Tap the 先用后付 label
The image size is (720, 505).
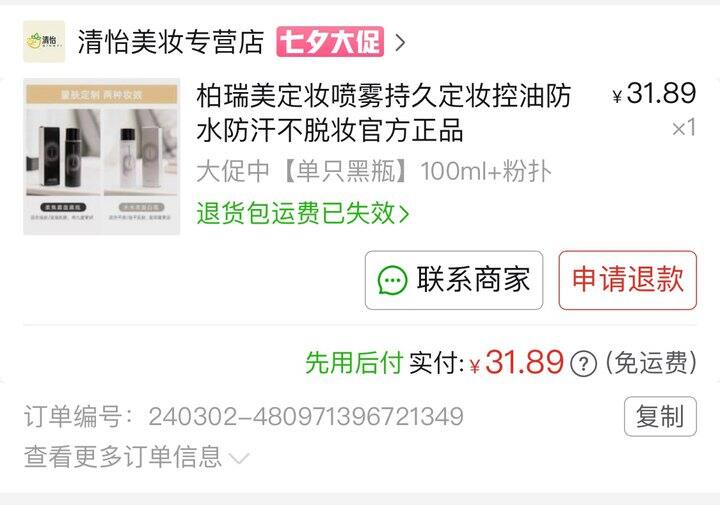click(x=354, y=363)
